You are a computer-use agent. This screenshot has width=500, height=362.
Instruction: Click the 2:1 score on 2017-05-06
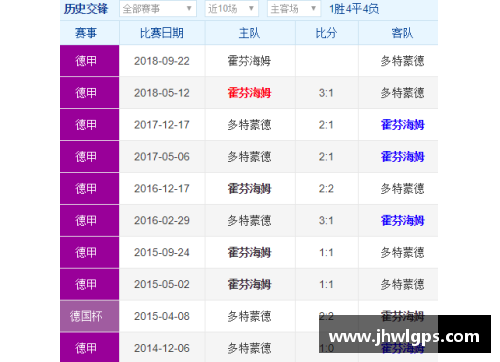(326, 157)
